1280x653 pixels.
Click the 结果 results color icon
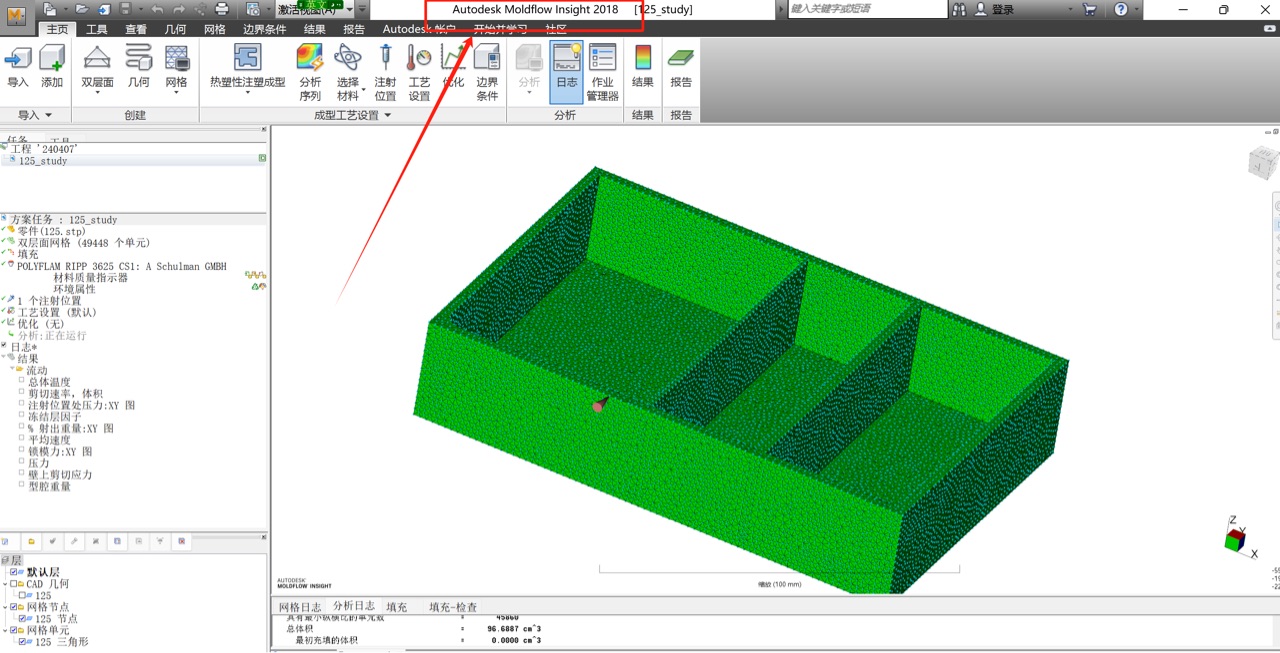(x=643, y=57)
